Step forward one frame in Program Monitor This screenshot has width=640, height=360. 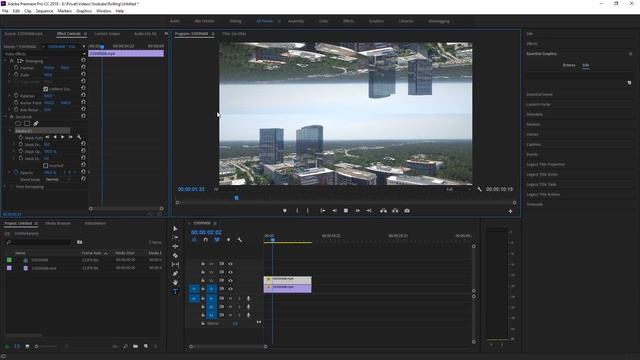[358, 211]
